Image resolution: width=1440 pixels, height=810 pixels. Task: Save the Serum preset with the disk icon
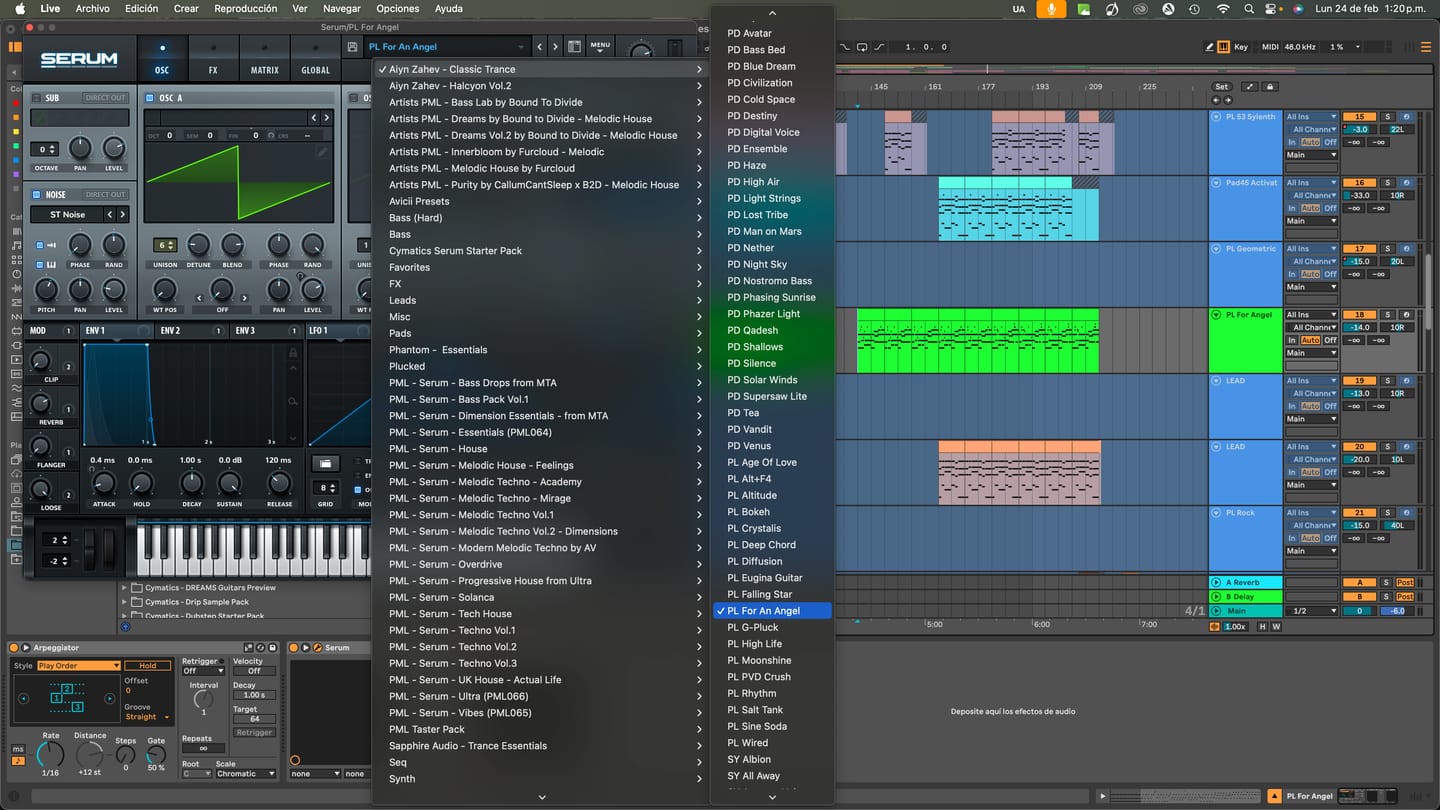tap(352, 46)
